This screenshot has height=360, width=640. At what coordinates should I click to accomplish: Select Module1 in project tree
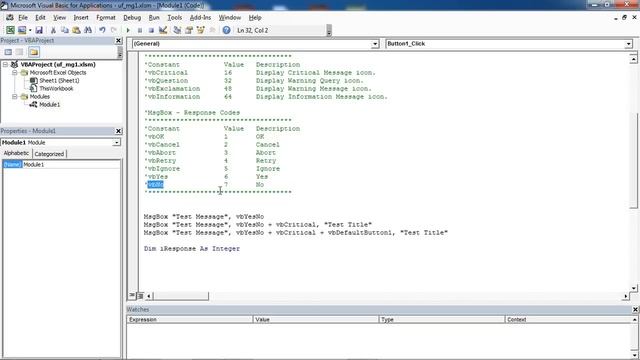pyautogui.click(x=50, y=104)
